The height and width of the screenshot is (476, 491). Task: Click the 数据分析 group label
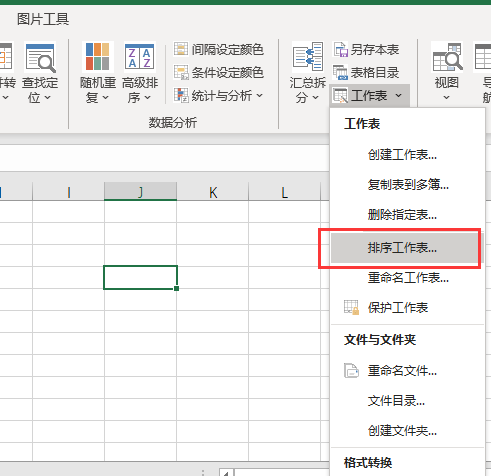(173, 123)
